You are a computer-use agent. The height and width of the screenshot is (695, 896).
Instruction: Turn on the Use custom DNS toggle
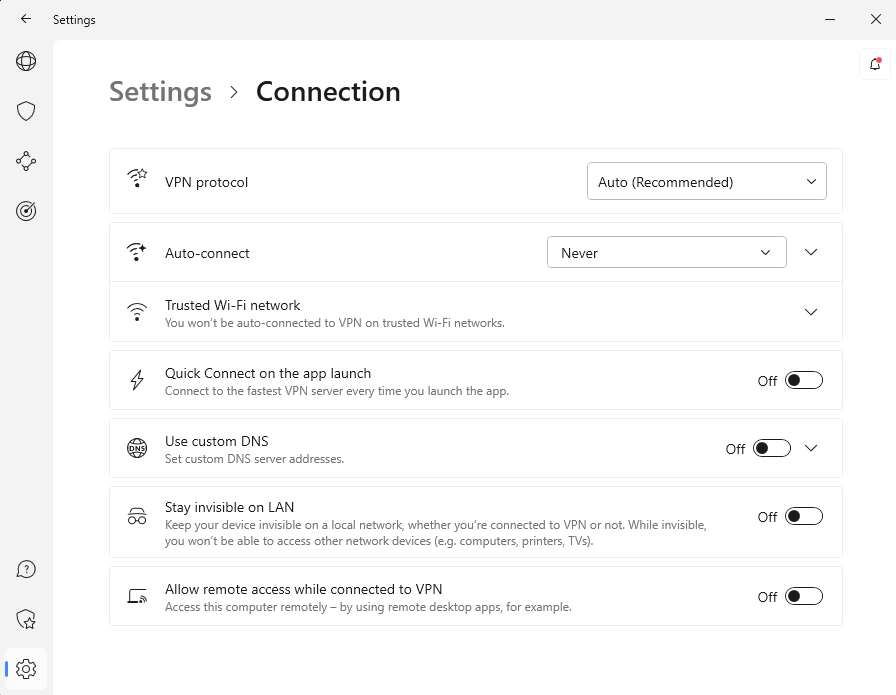tap(771, 448)
